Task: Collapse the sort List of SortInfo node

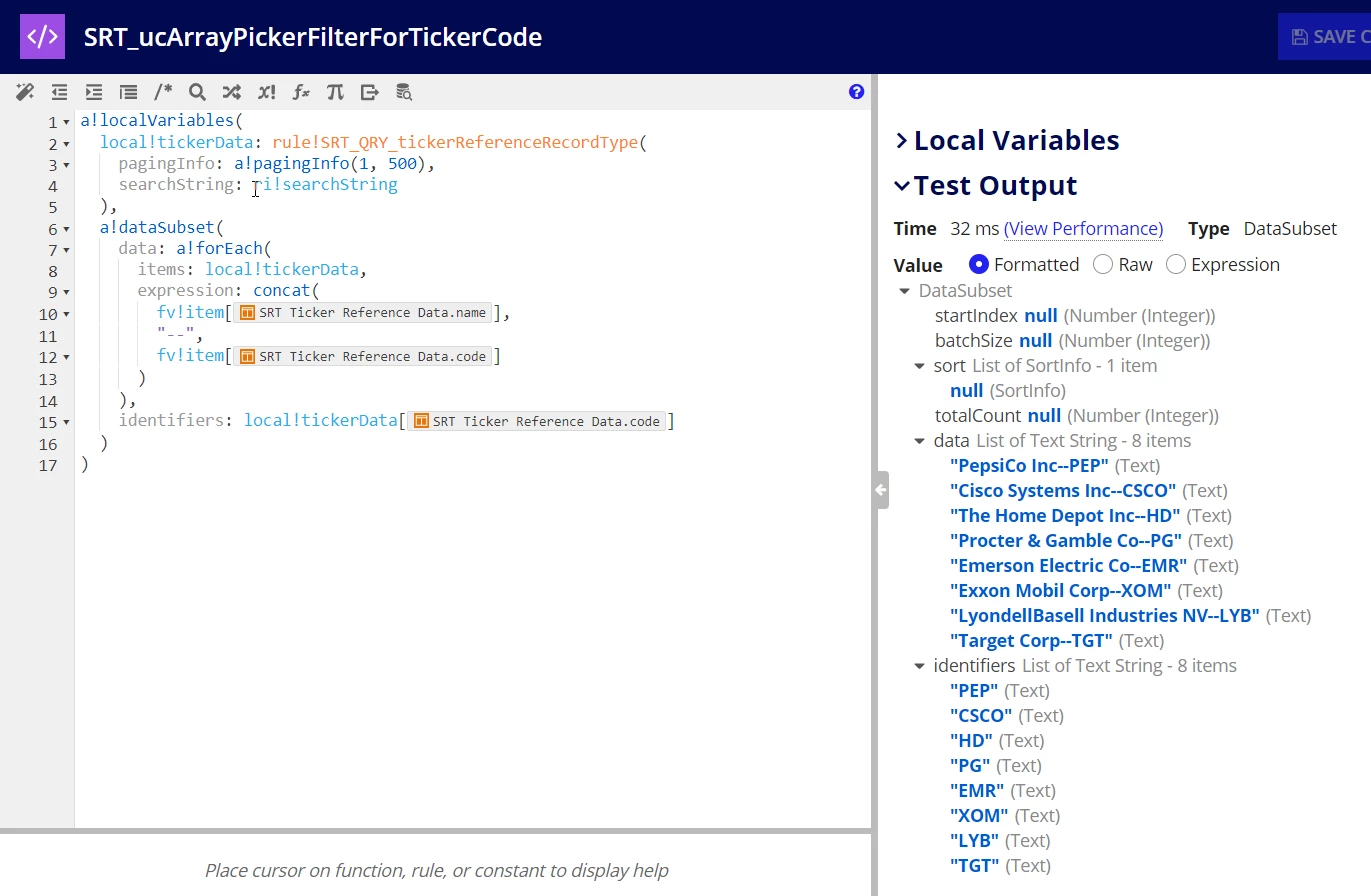Action: click(920, 366)
